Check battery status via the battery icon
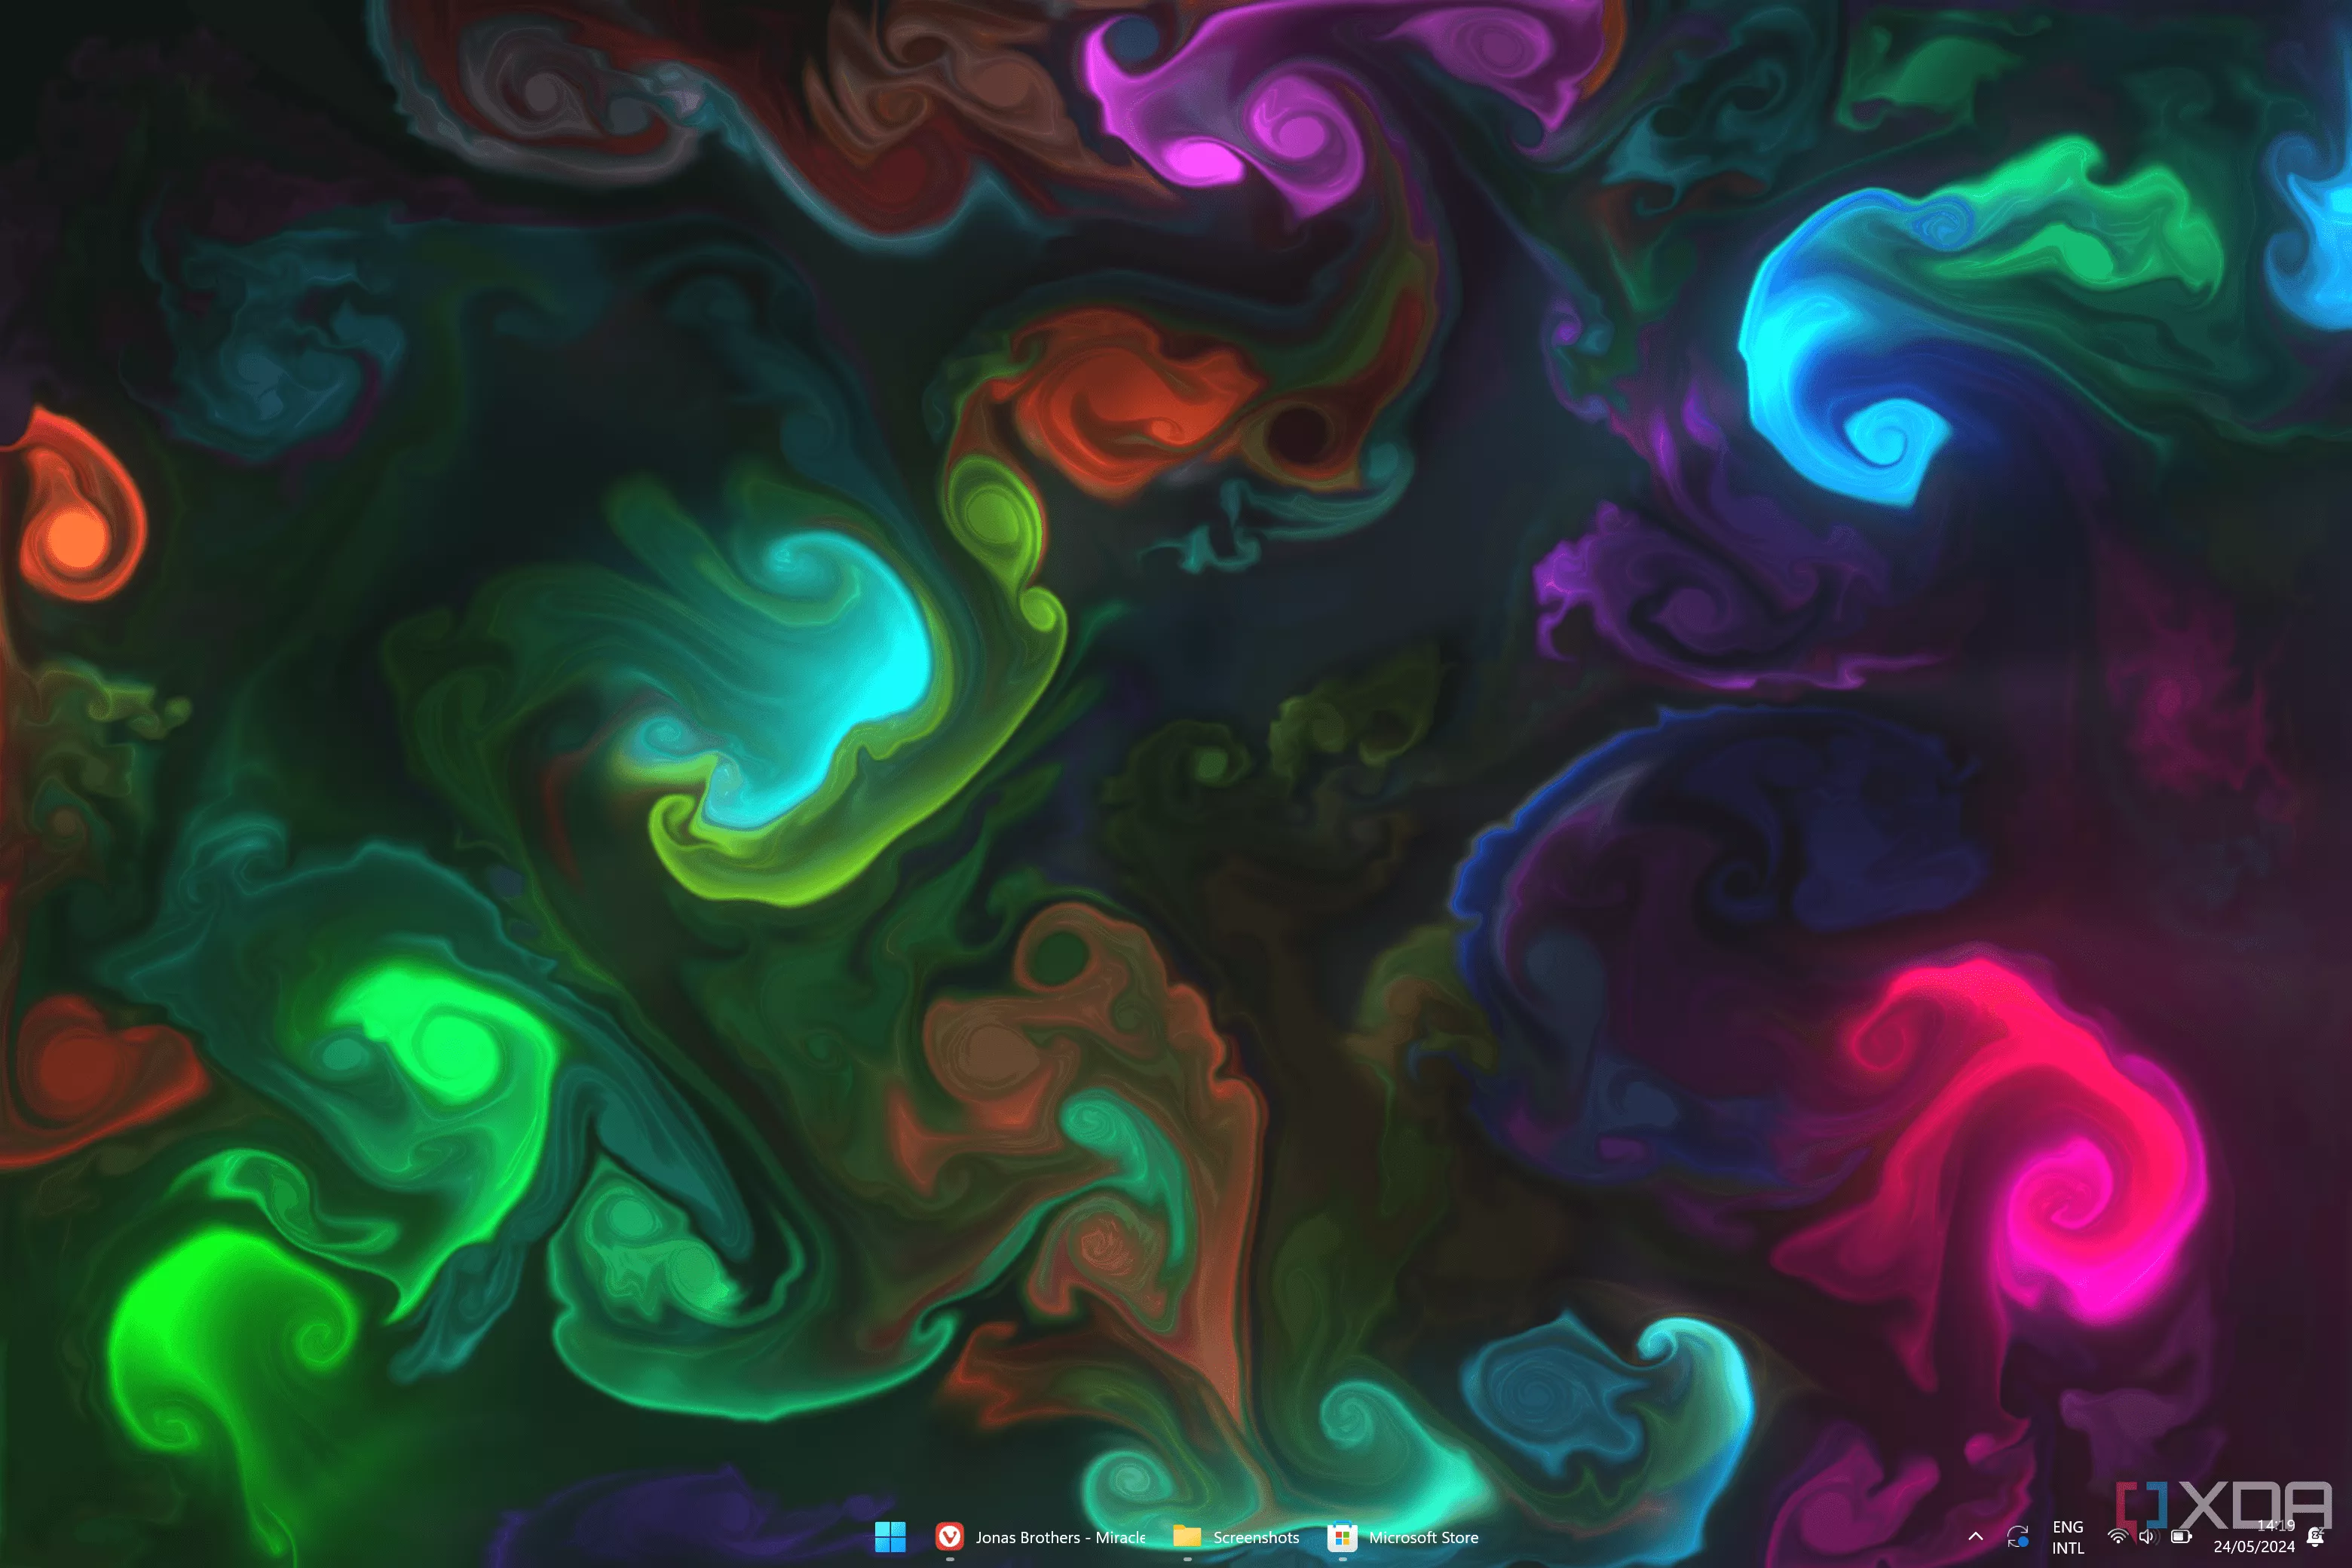The width and height of the screenshot is (2352, 1568). (x=2180, y=1537)
